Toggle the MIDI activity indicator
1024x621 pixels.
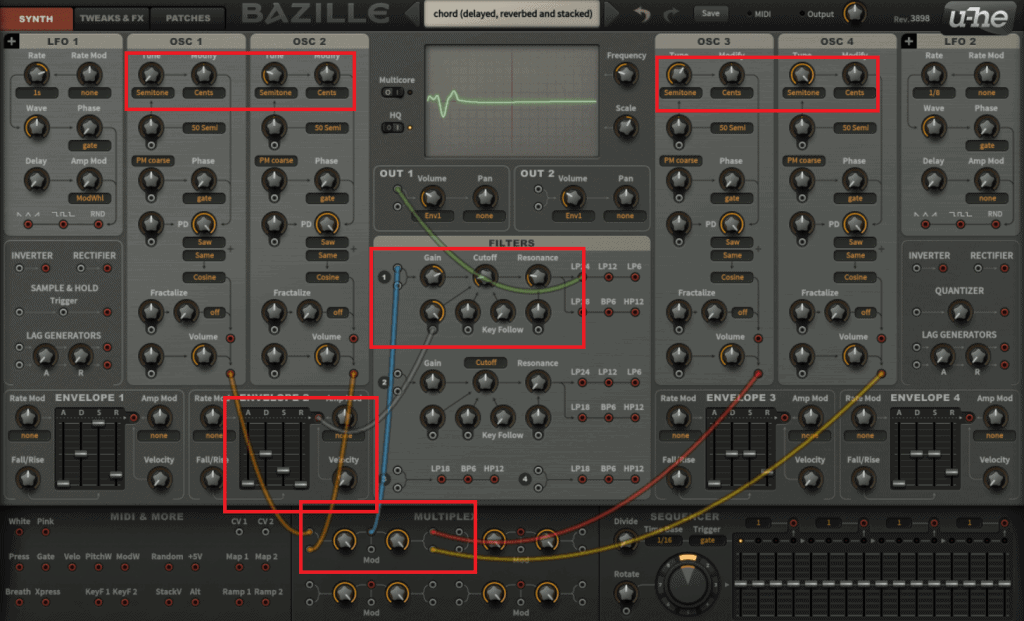[x=755, y=14]
